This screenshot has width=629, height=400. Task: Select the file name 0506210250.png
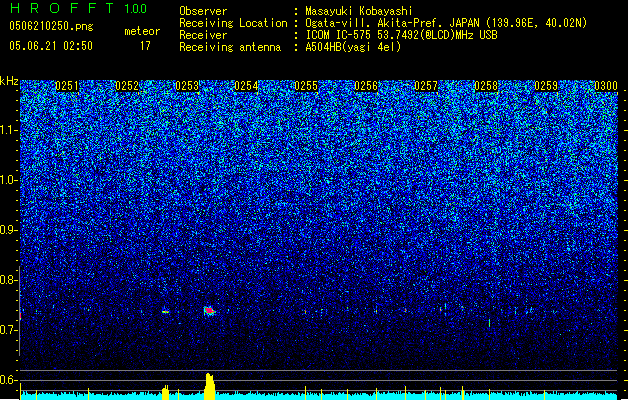51,26
